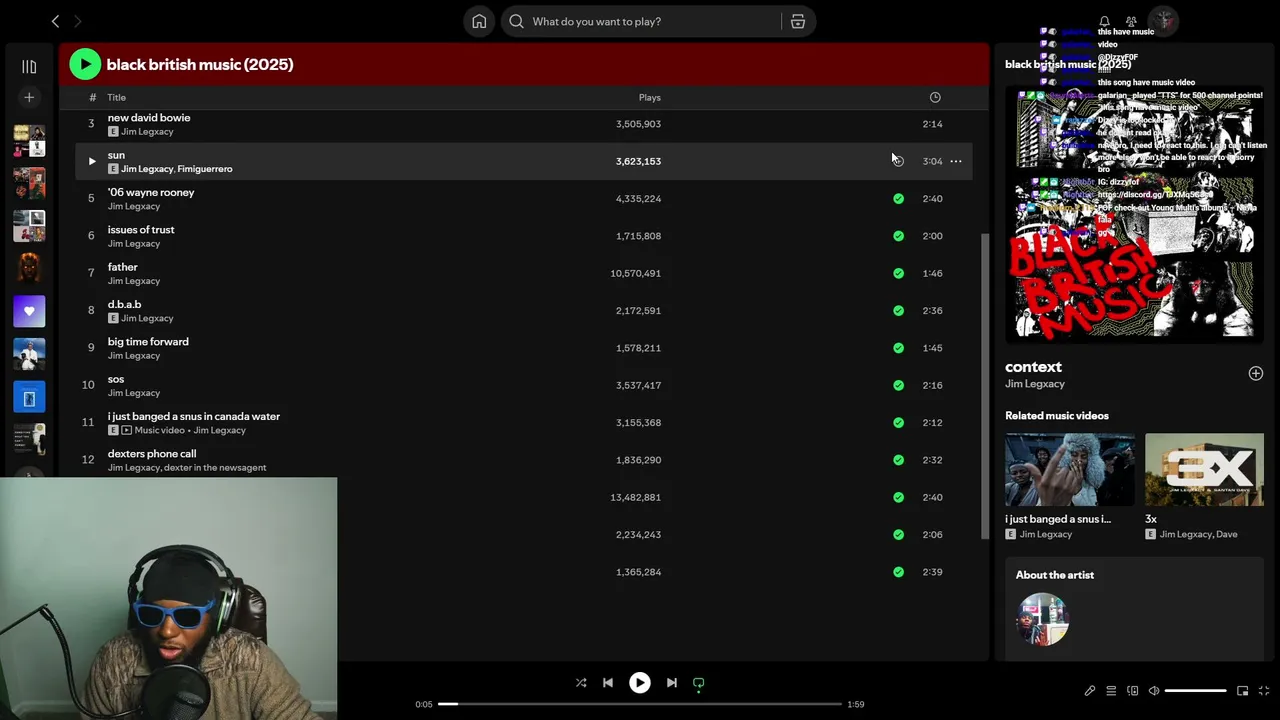Open the notifications bell
Screen dimensions: 1280x720
(1104, 21)
